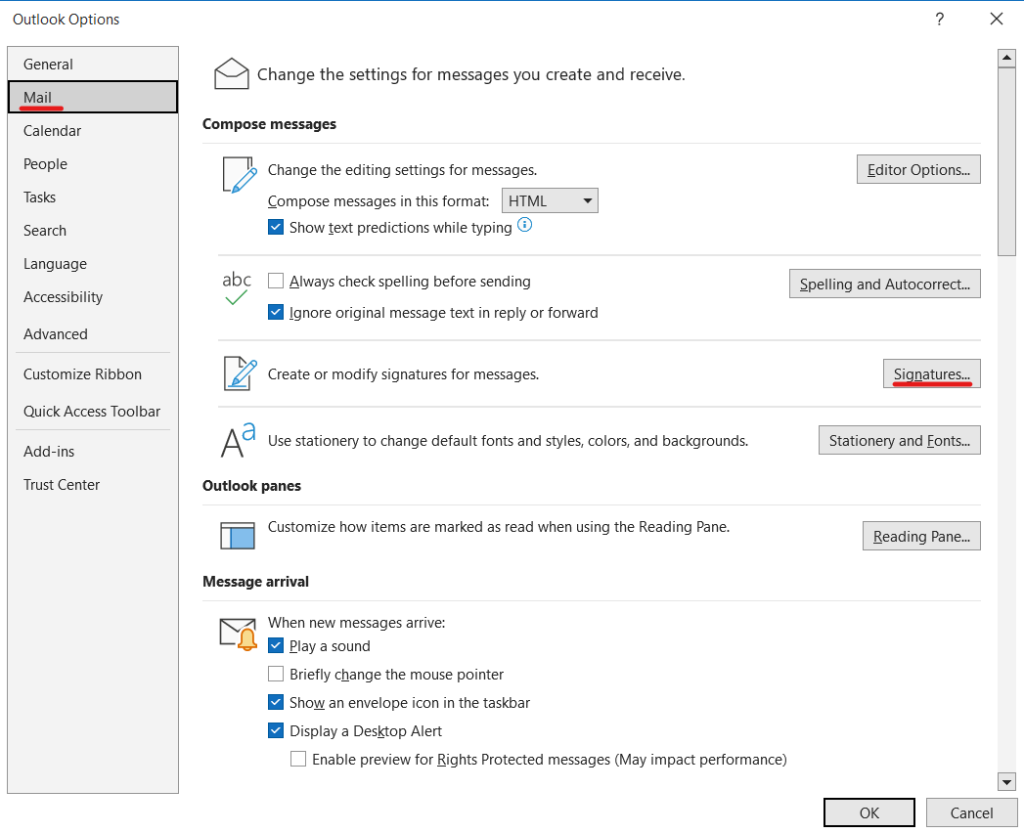The width and height of the screenshot is (1024, 833).
Task: Enable Always check spelling before sending
Action: pyautogui.click(x=277, y=282)
